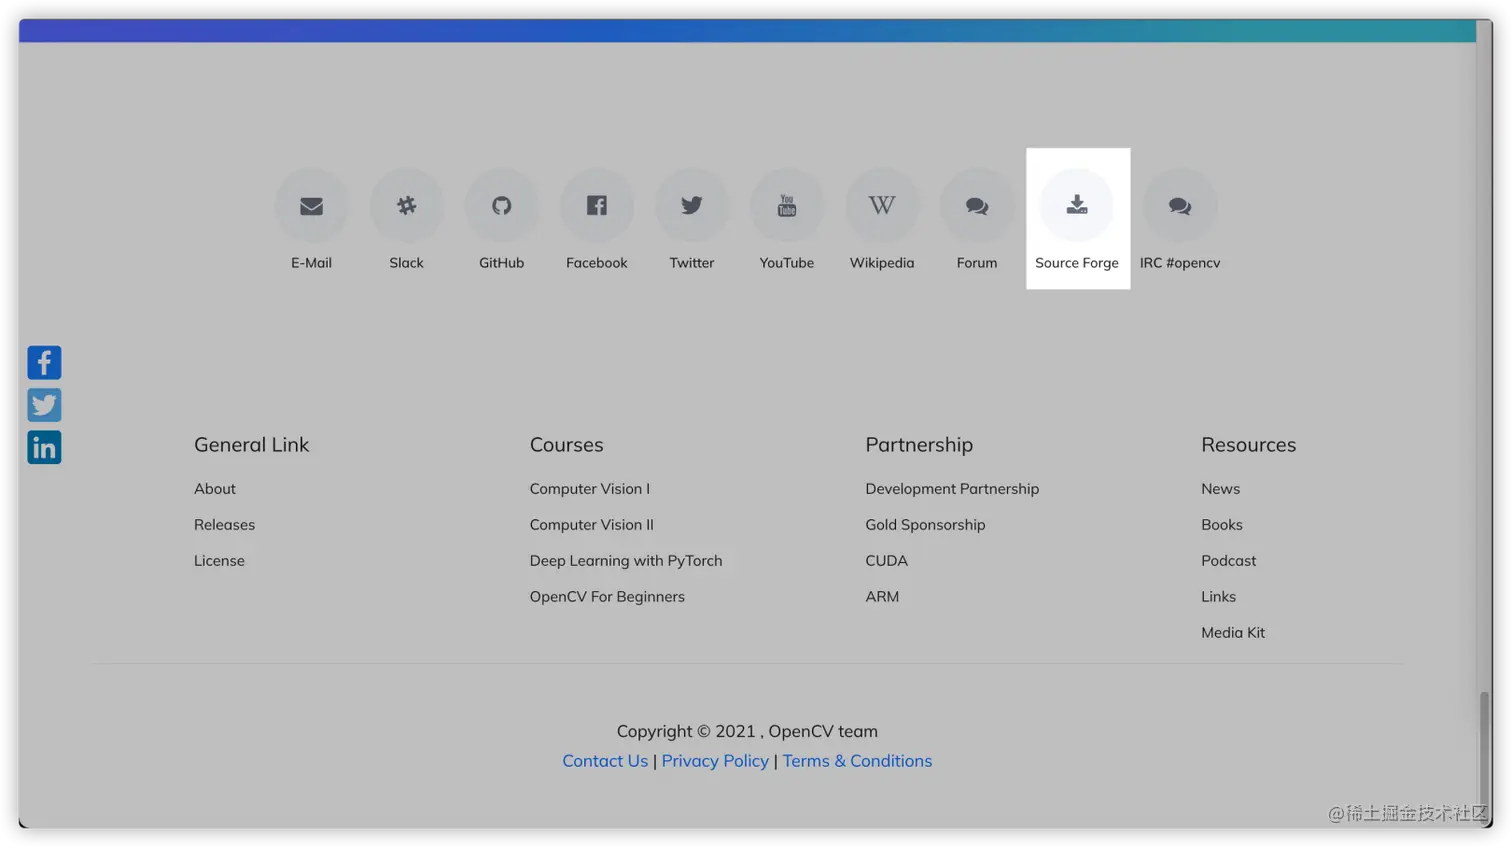
Task: Go to the Releases link
Action: pyautogui.click(x=224, y=525)
